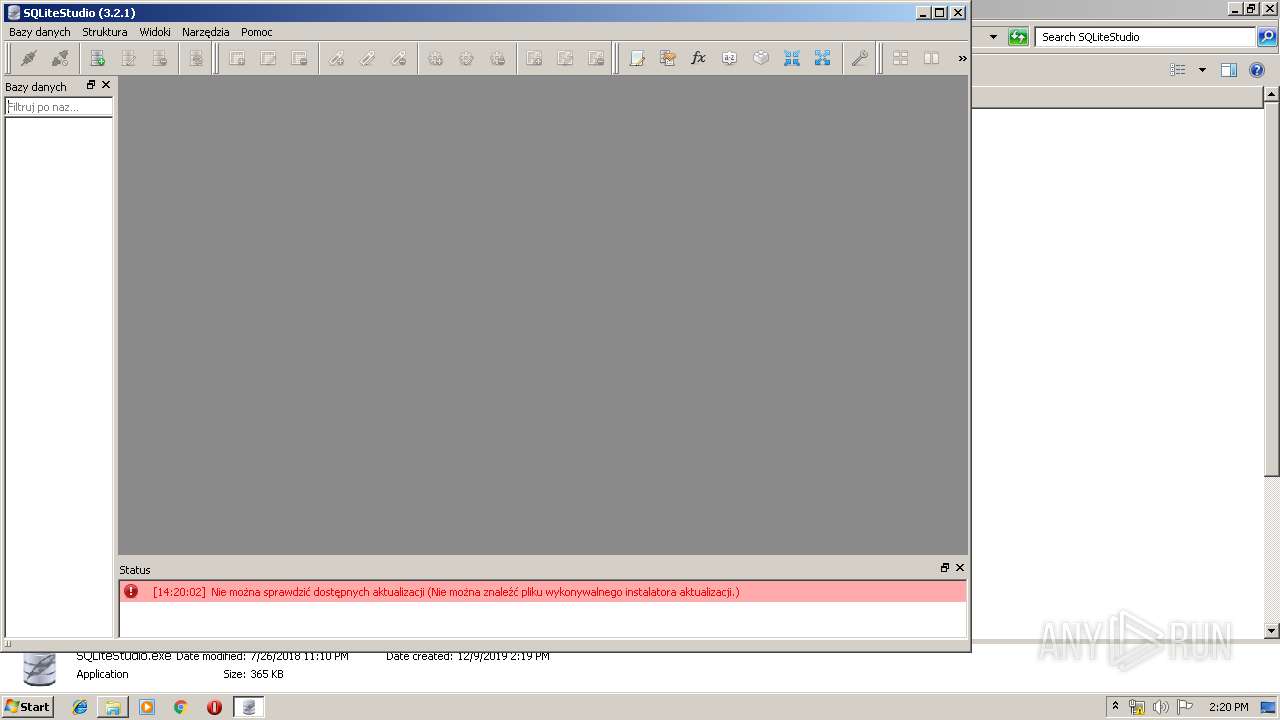This screenshot has width=1280, height=720.
Task: Click the Tile windows toolbar icon
Action: click(x=900, y=59)
